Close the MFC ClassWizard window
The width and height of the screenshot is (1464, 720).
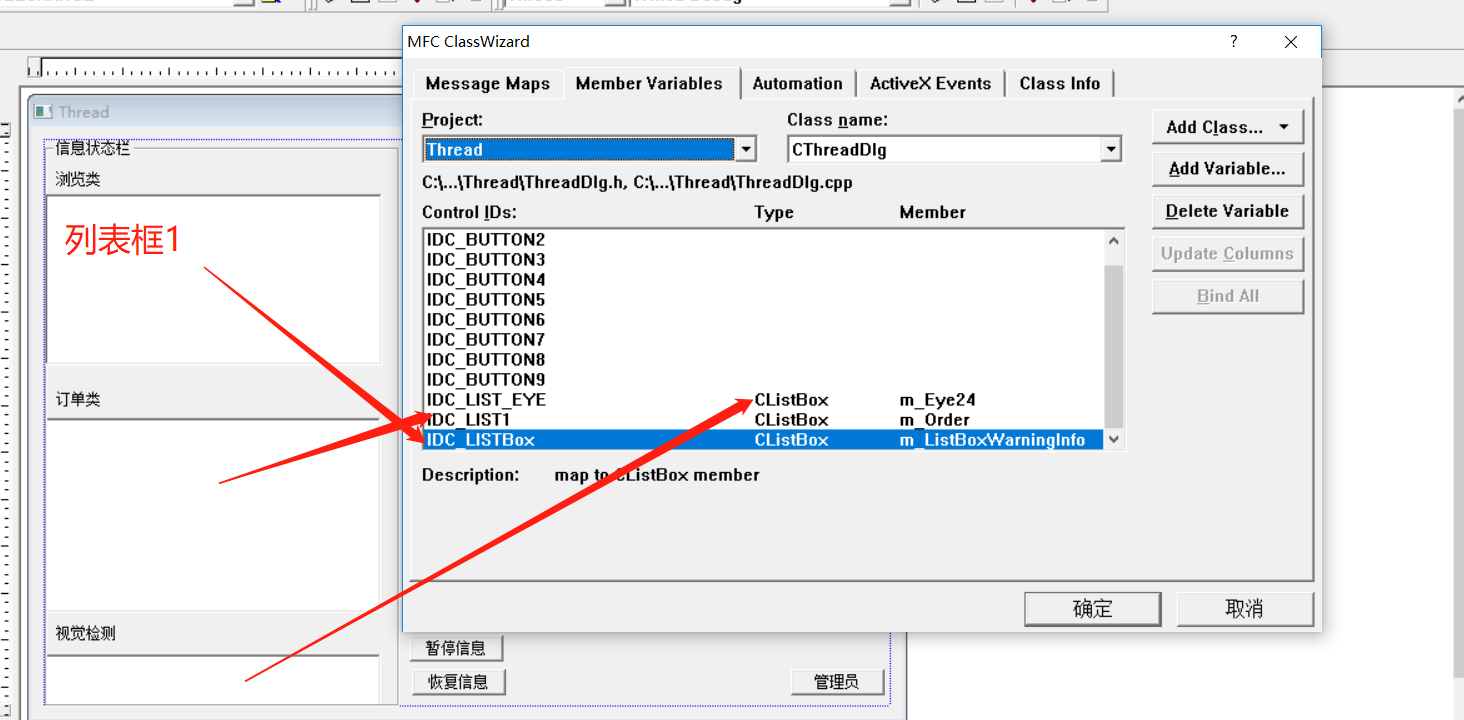coord(1290,42)
